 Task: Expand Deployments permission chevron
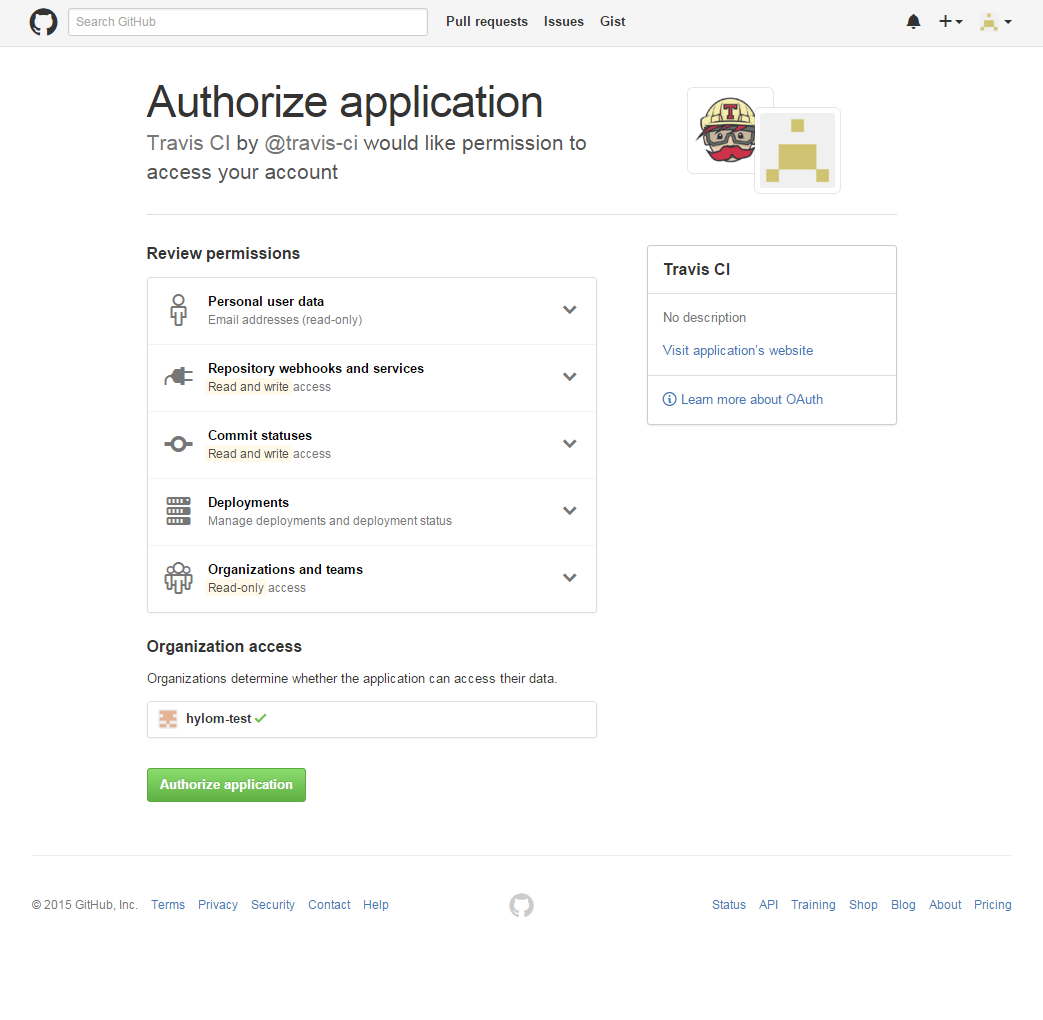click(x=569, y=511)
